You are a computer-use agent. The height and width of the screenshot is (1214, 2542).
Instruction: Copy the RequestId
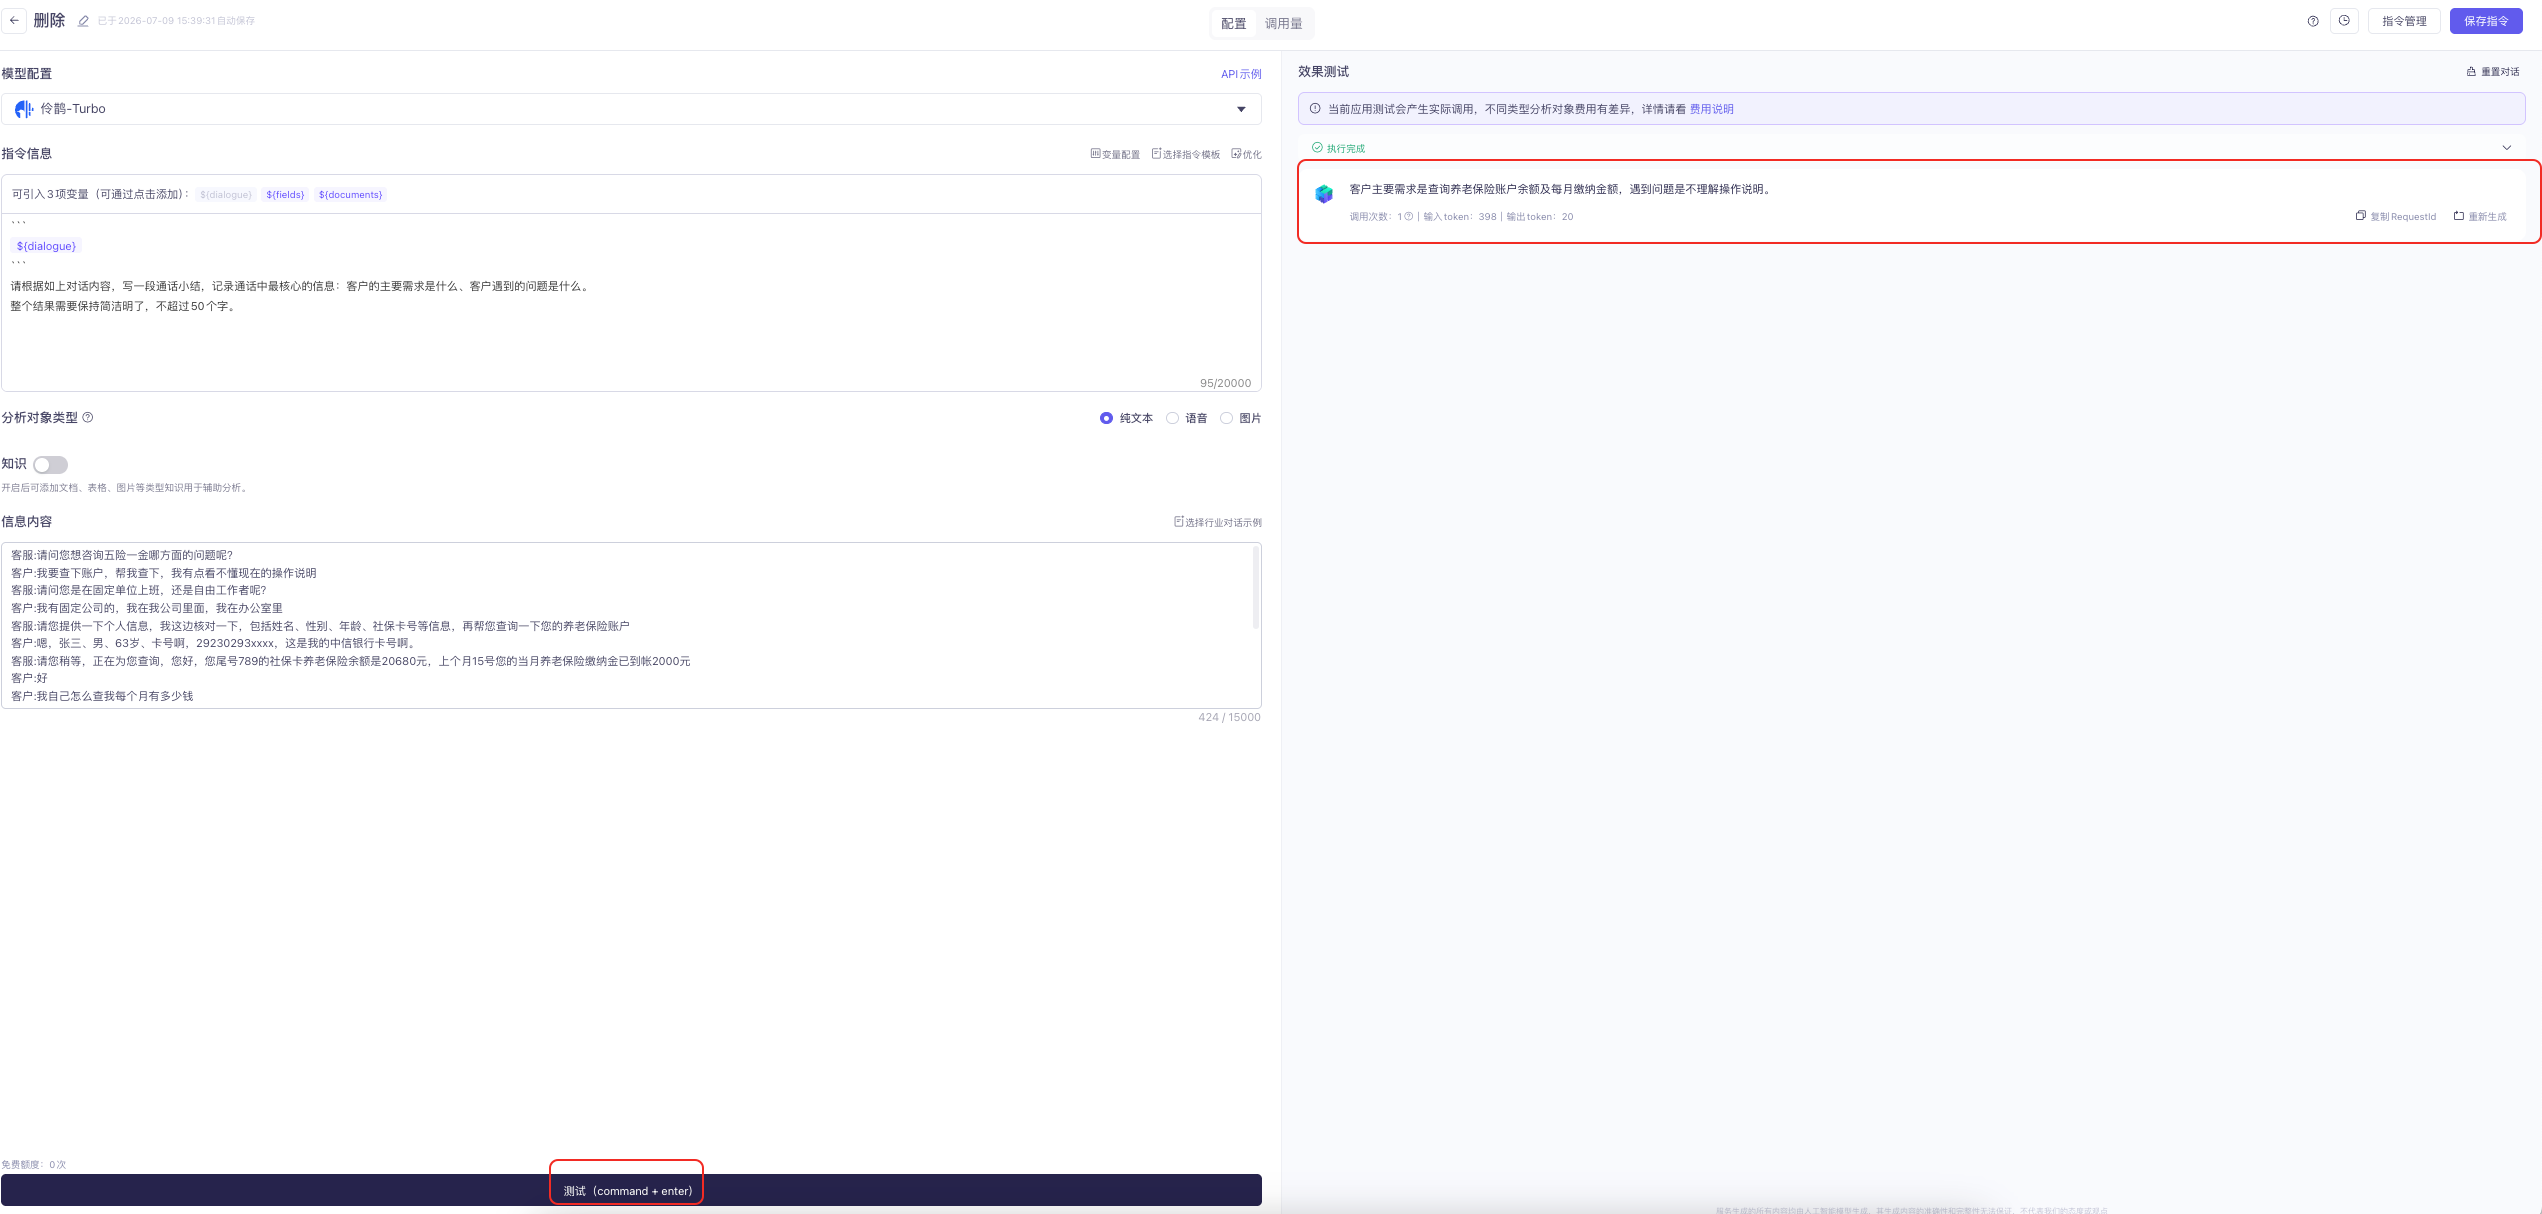[2396, 217]
